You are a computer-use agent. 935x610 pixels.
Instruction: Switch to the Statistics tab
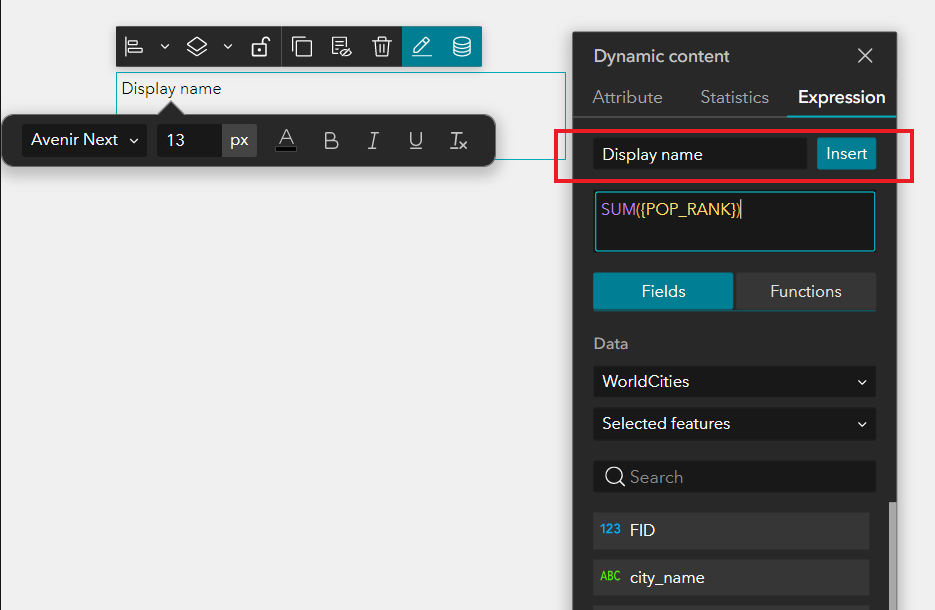click(734, 97)
